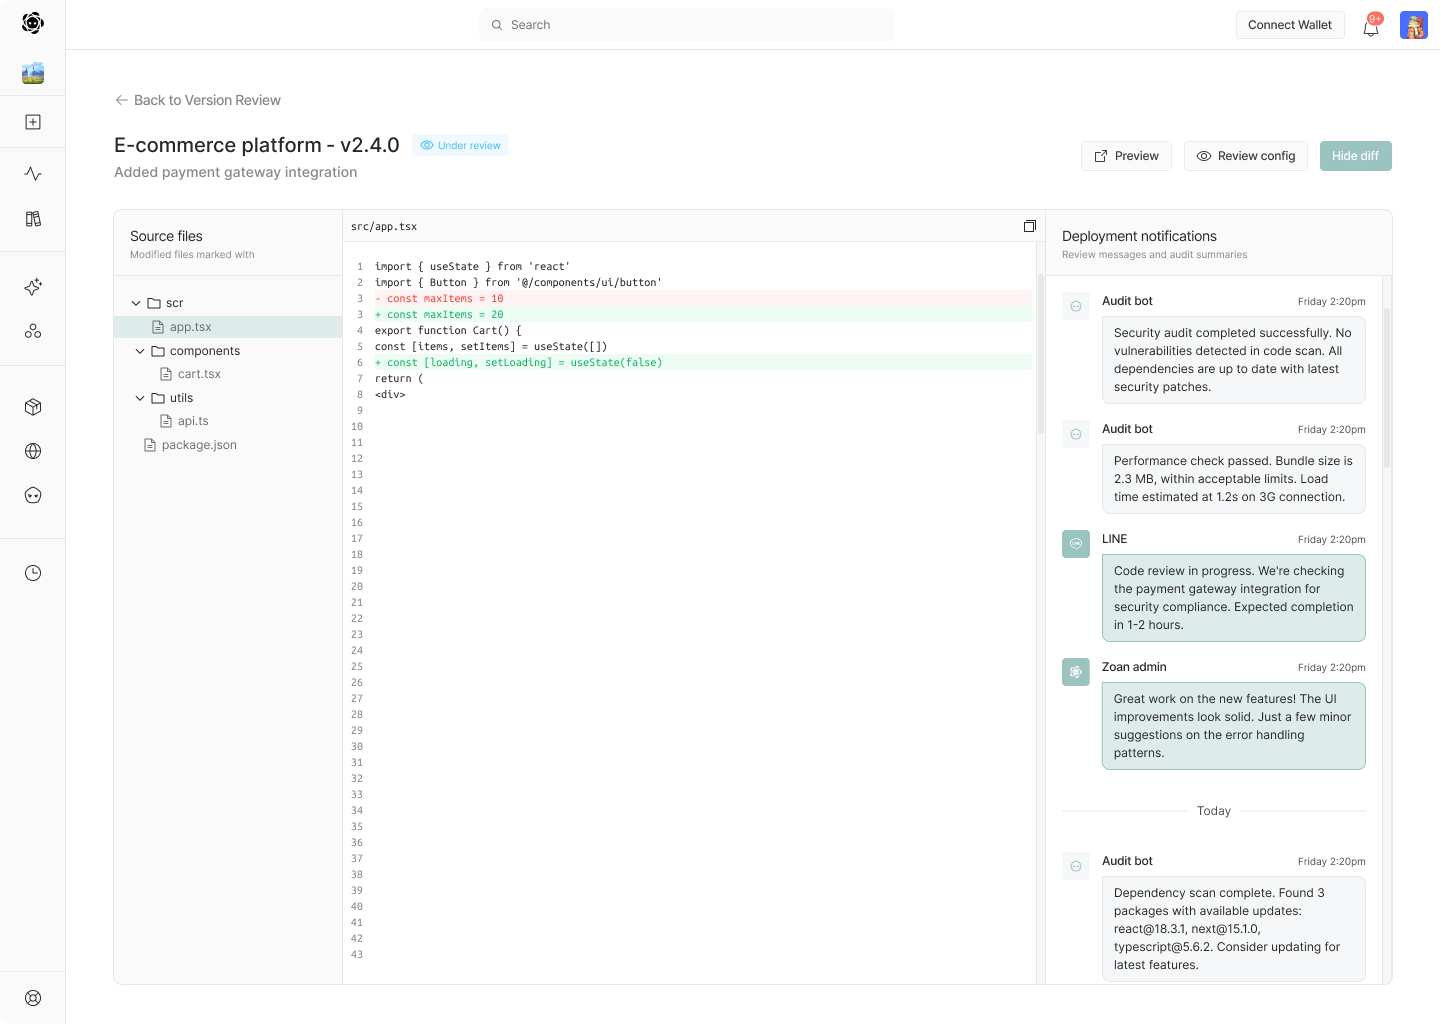This screenshot has width=1440, height=1024.
Task: Select package.json in the file tree
Action: click(x=190, y=445)
